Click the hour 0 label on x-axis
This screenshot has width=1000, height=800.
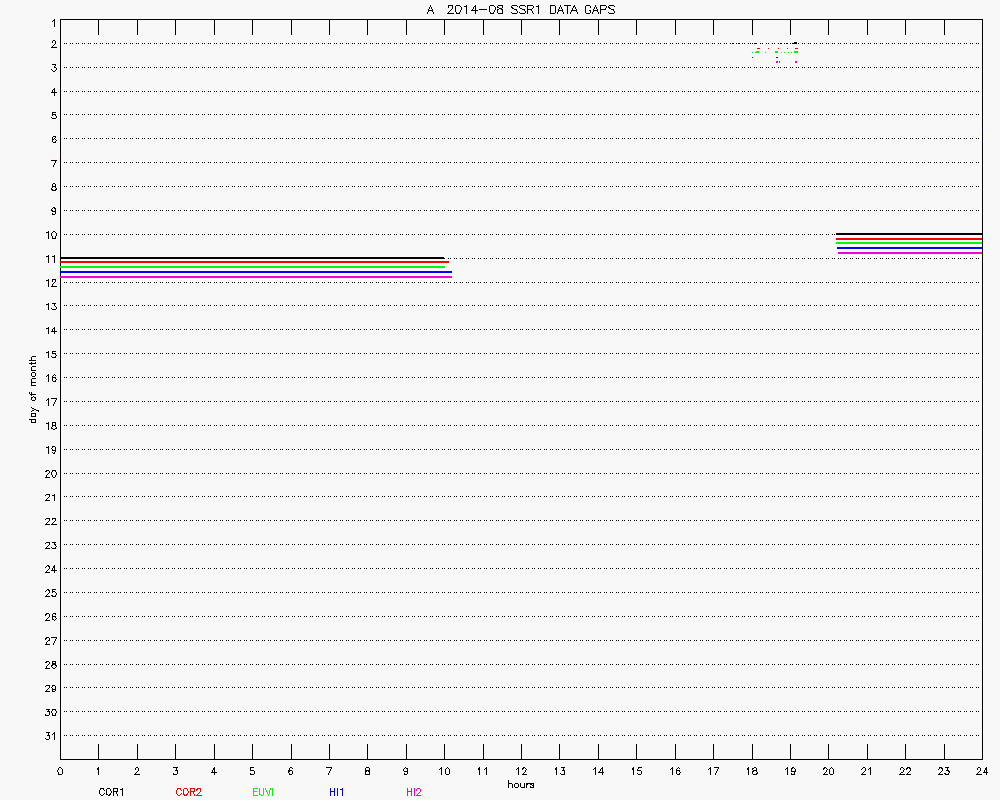pos(60,771)
